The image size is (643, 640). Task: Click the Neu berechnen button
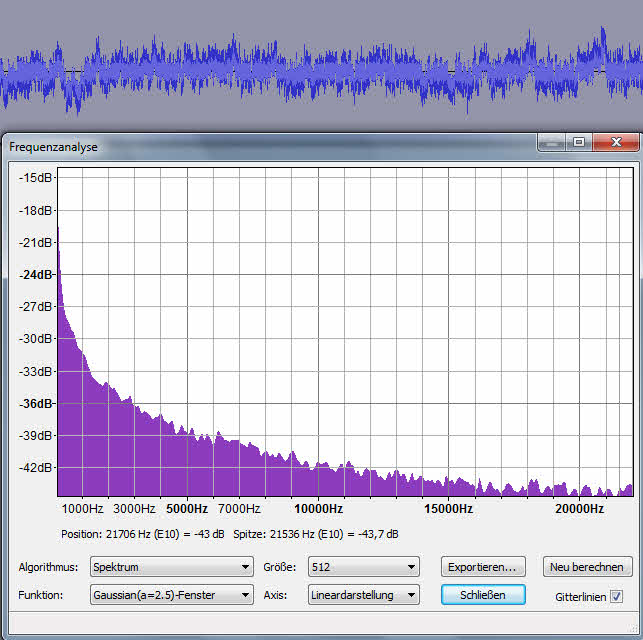[x=587, y=567]
